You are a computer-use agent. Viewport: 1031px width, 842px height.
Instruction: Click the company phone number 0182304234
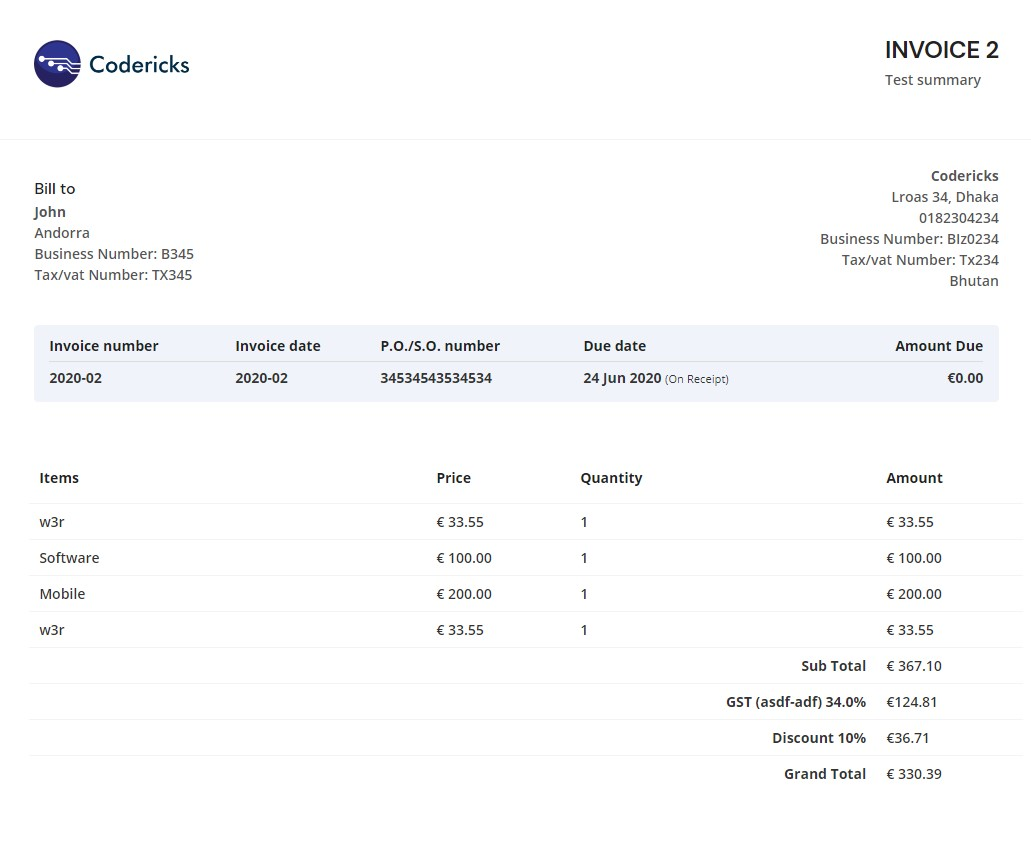[958, 218]
